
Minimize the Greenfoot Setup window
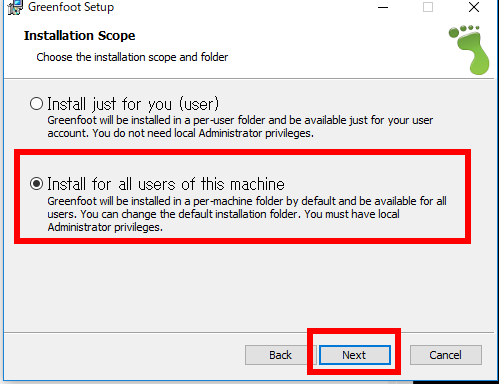tap(383, 7)
